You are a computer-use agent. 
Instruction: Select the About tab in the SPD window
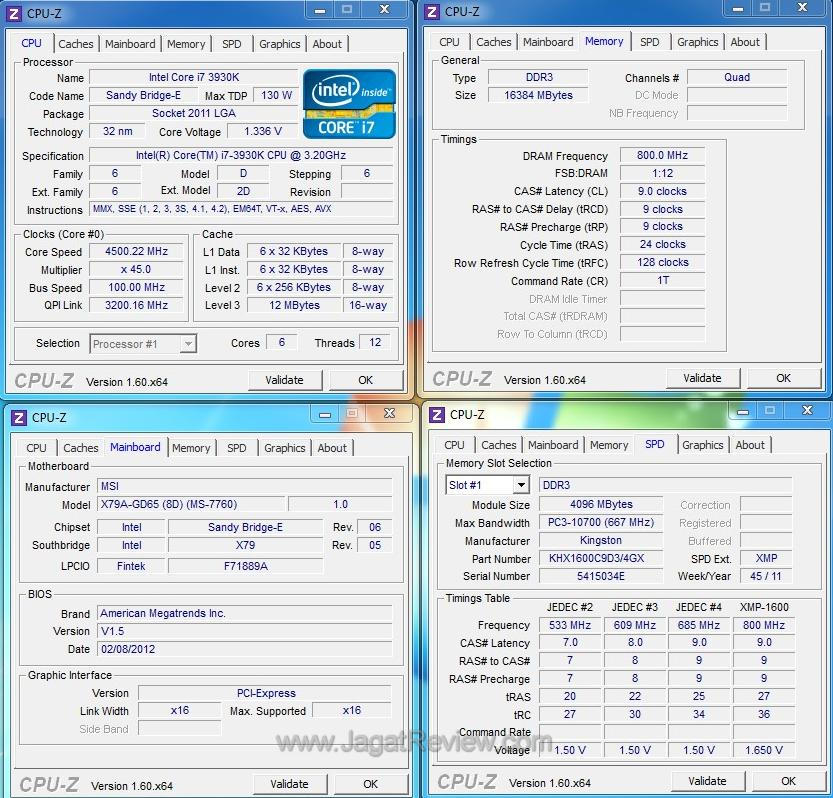click(750, 445)
